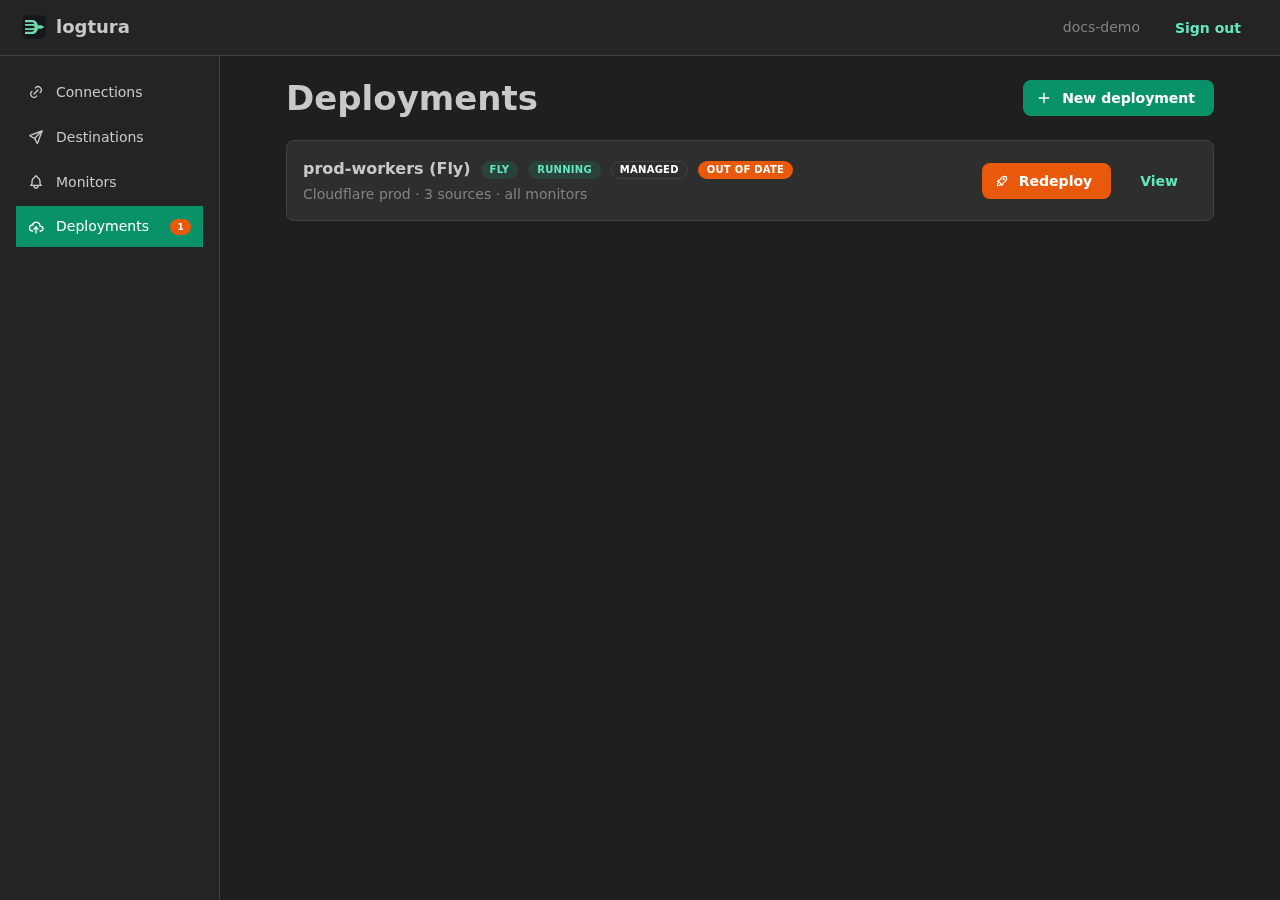Click the Destinations paper plane icon
Viewport: 1280px width, 900px height.
point(36,137)
